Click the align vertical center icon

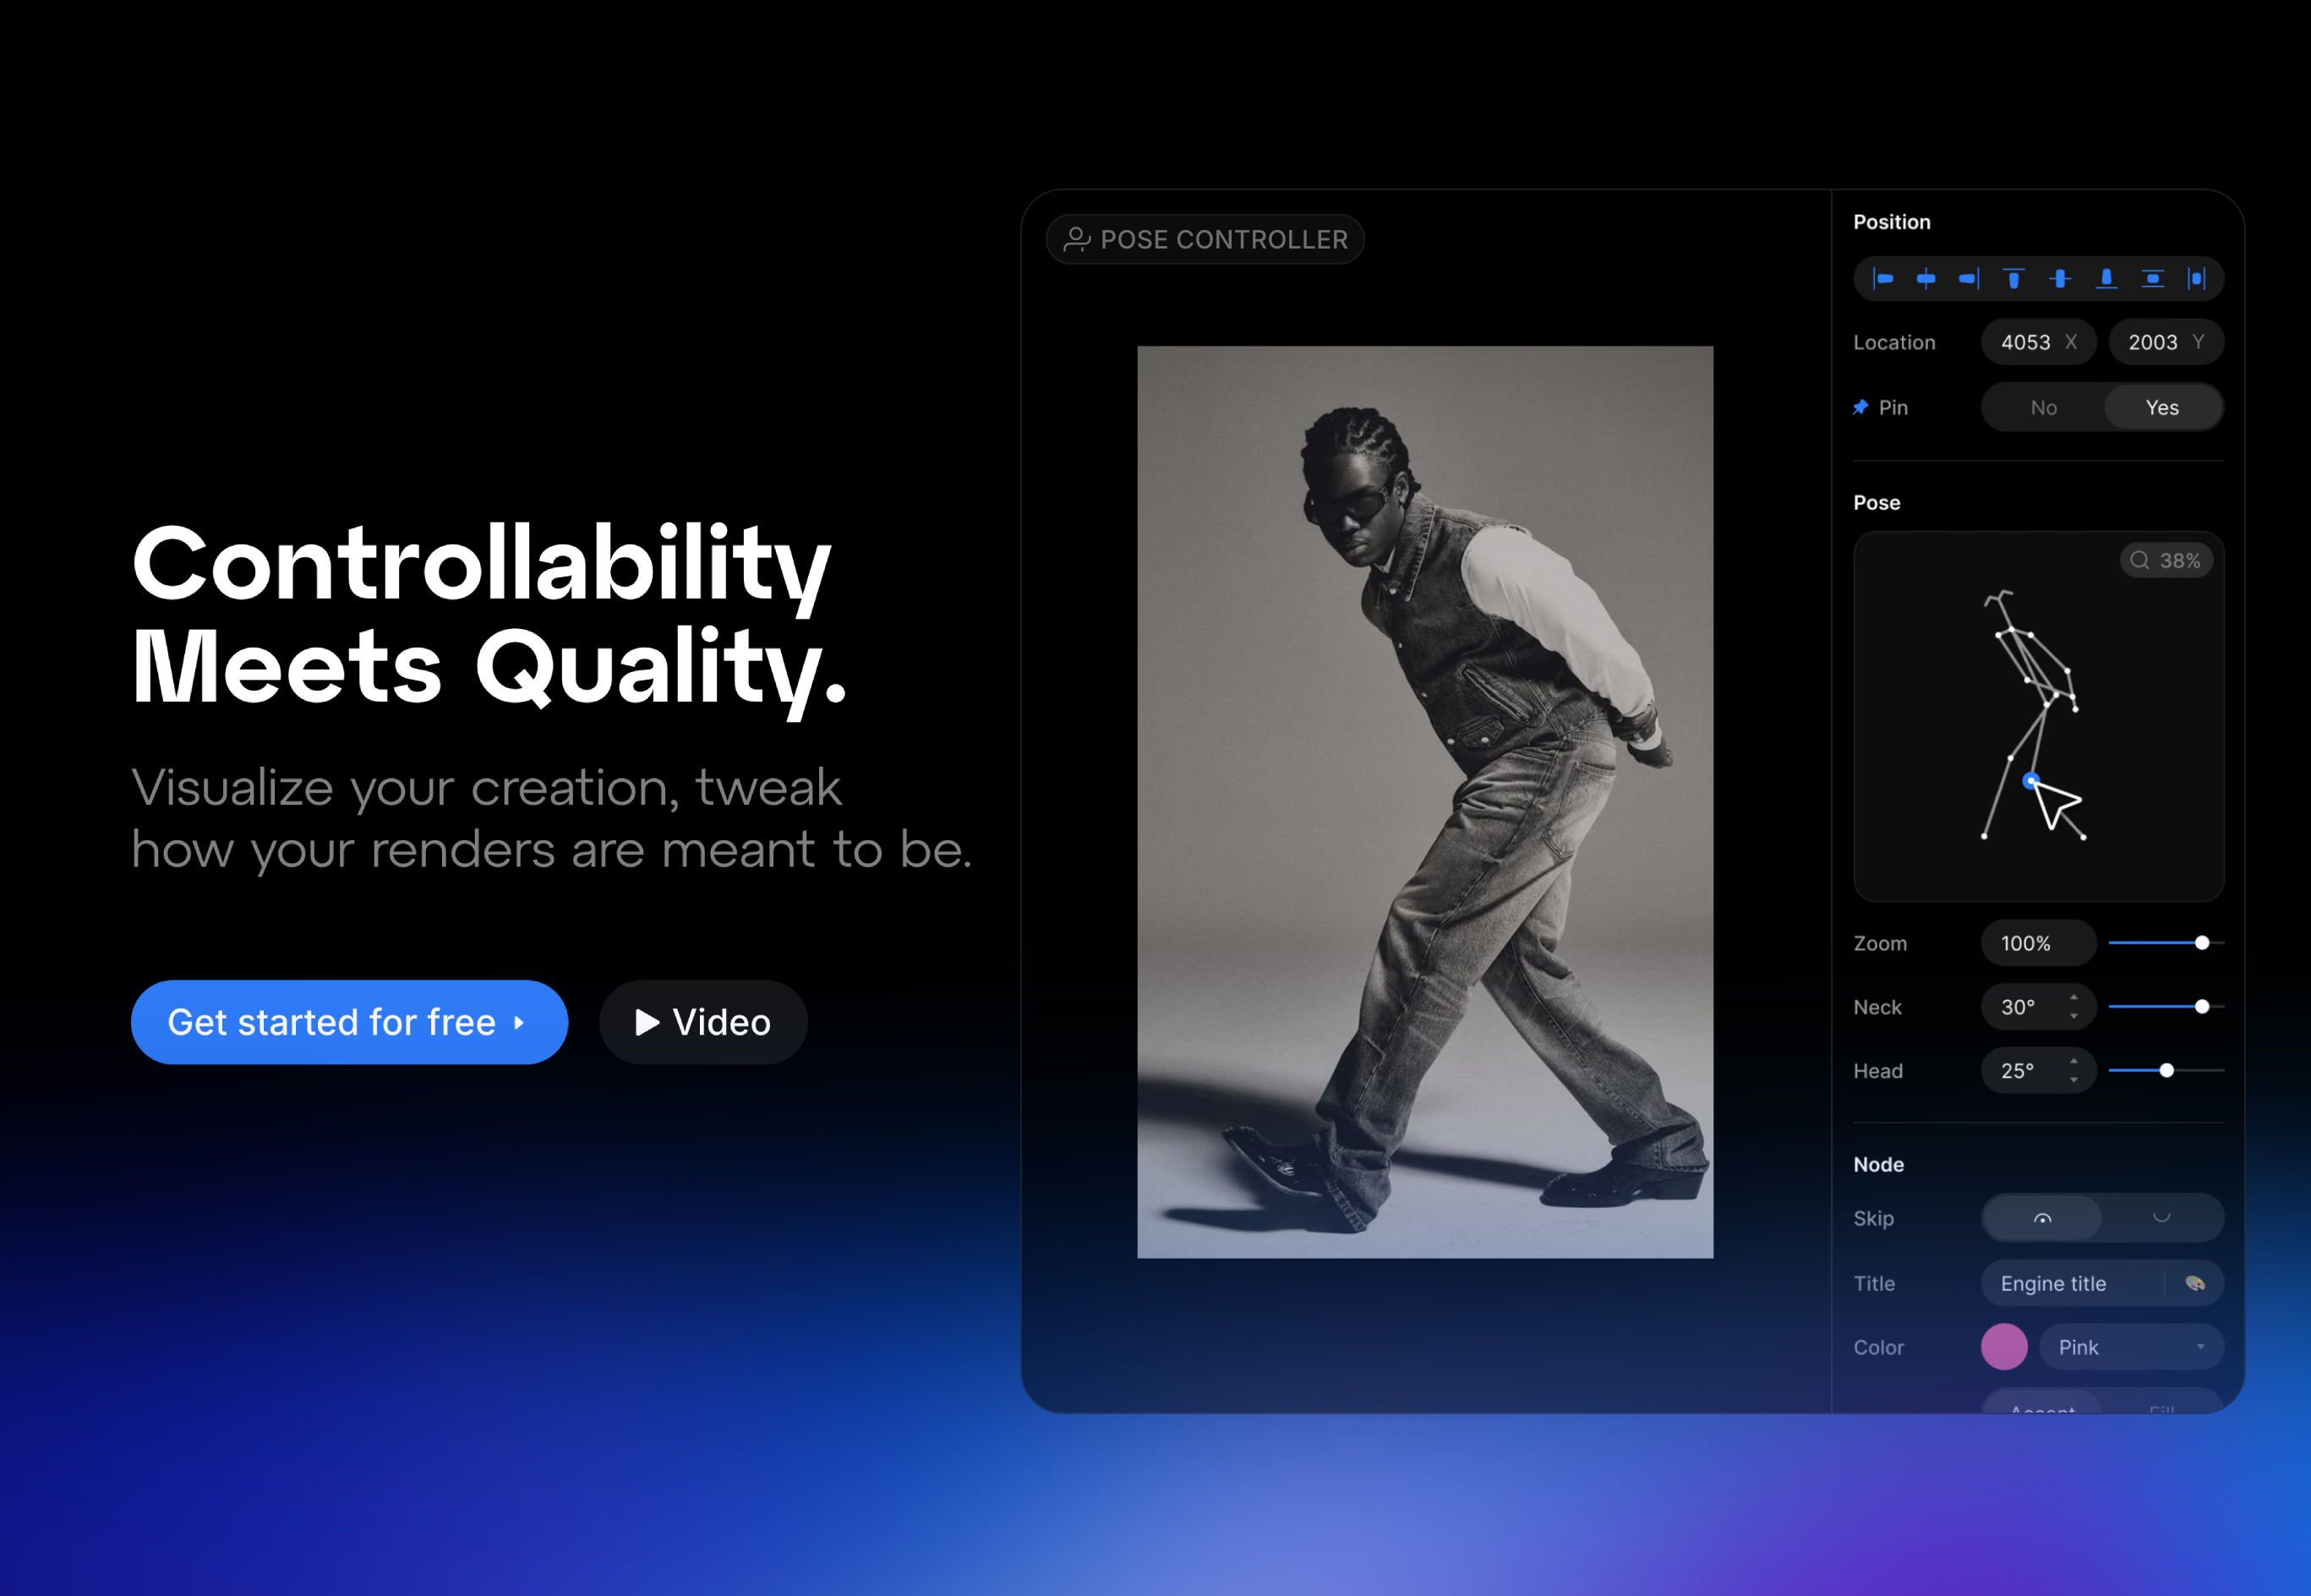[x=2060, y=279]
